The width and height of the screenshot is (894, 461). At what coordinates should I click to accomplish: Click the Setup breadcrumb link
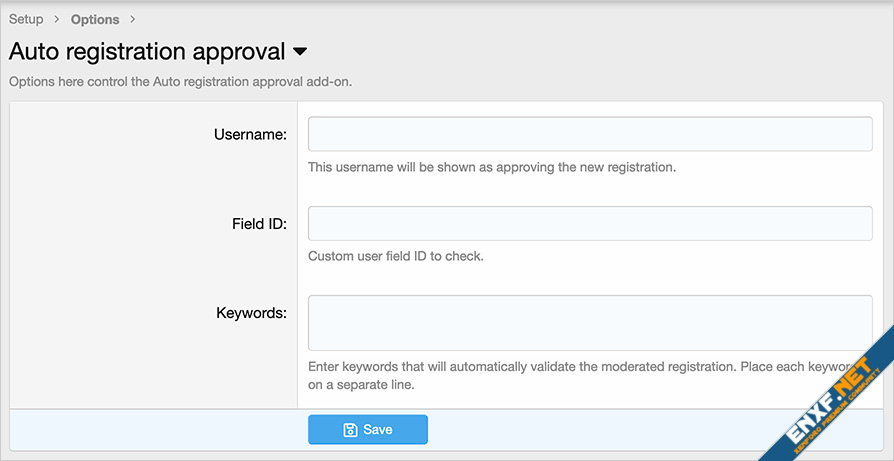coord(26,19)
